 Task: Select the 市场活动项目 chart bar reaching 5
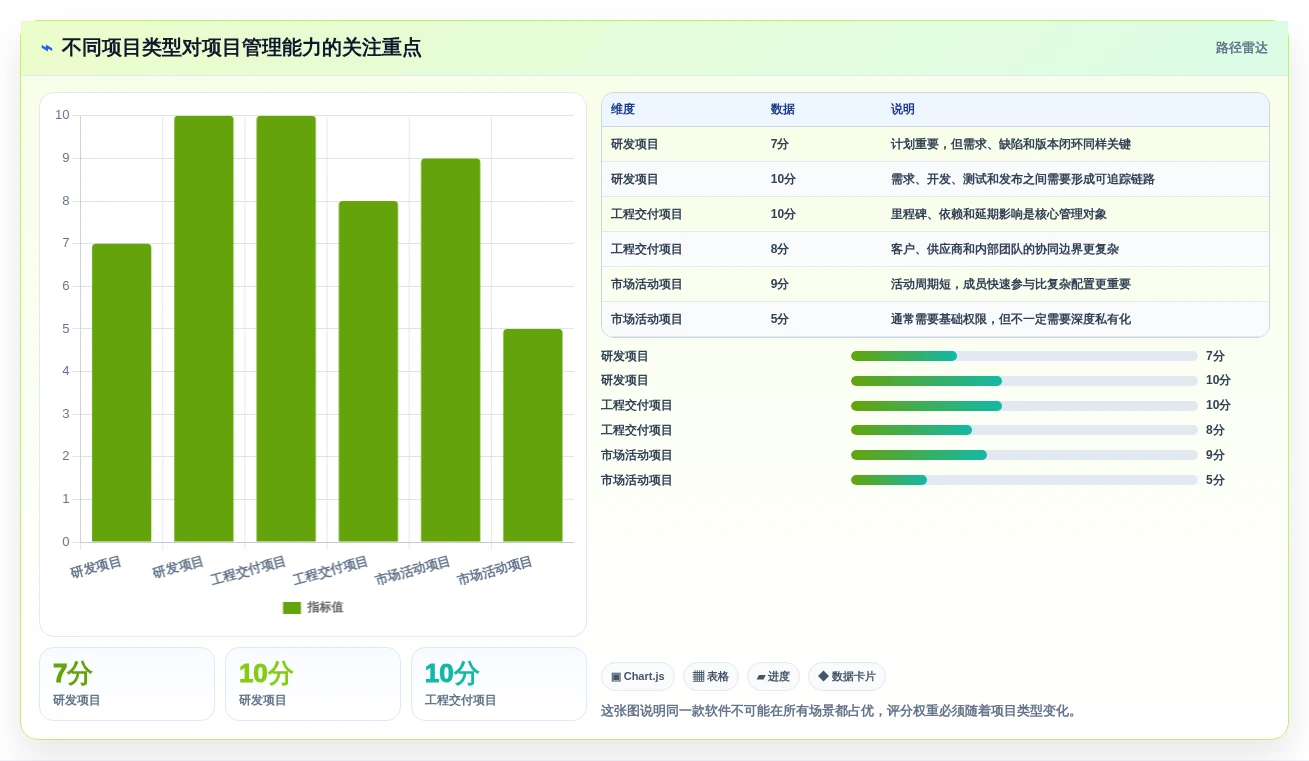click(x=533, y=436)
